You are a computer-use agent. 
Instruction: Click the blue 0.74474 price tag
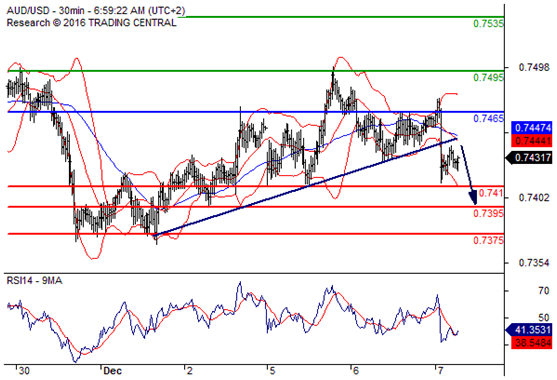532,127
